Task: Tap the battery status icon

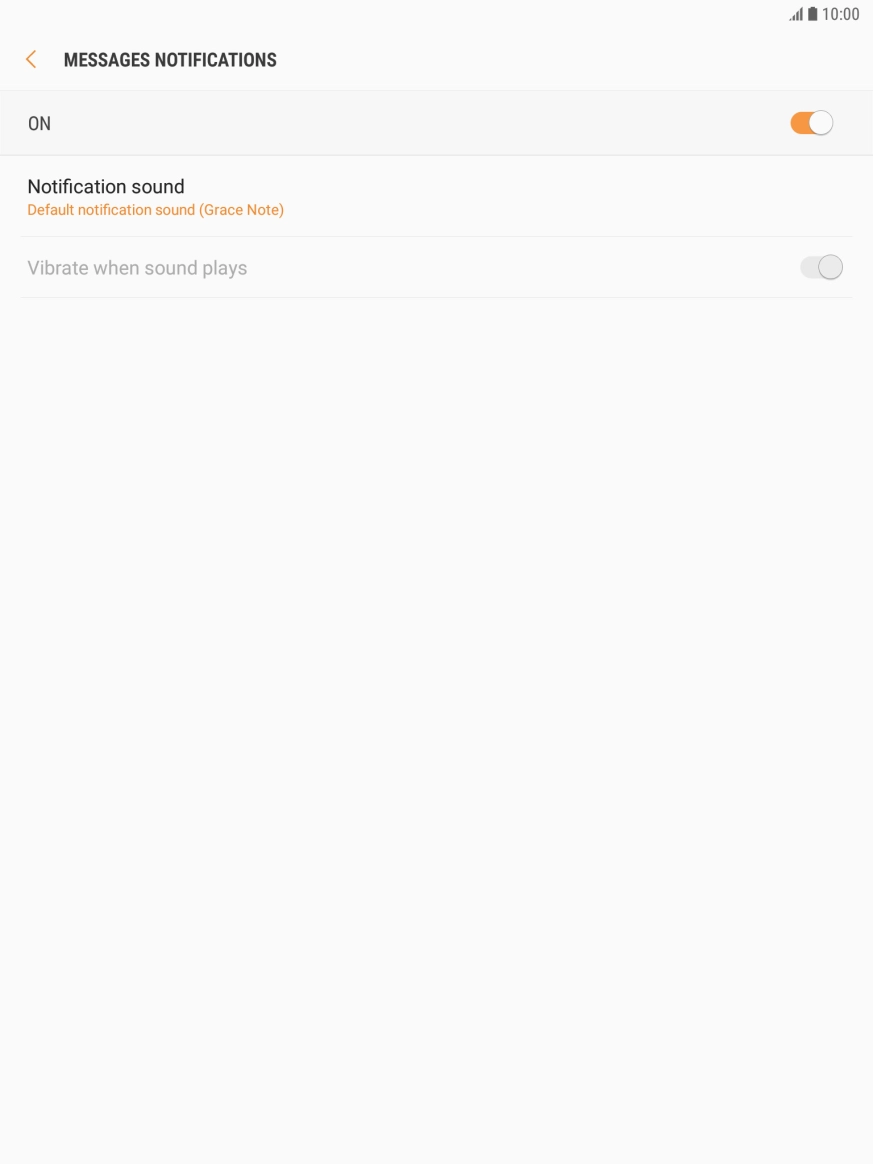Action: click(x=812, y=14)
